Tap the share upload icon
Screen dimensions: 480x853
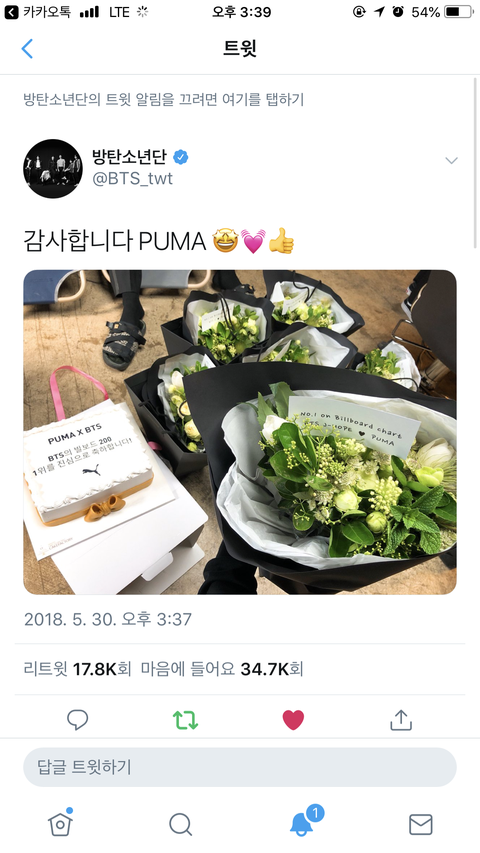[x=401, y=719]
